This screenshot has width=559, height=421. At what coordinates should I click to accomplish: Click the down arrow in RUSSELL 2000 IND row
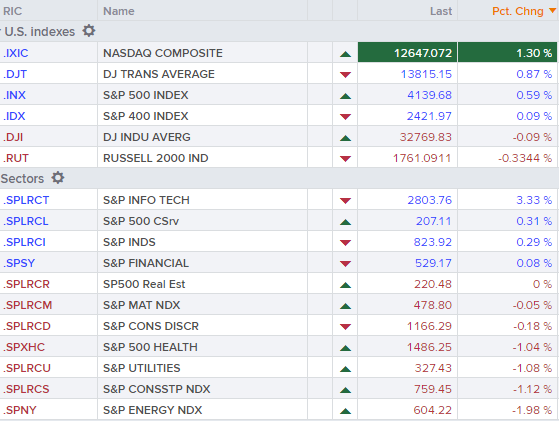pos(345,159)
